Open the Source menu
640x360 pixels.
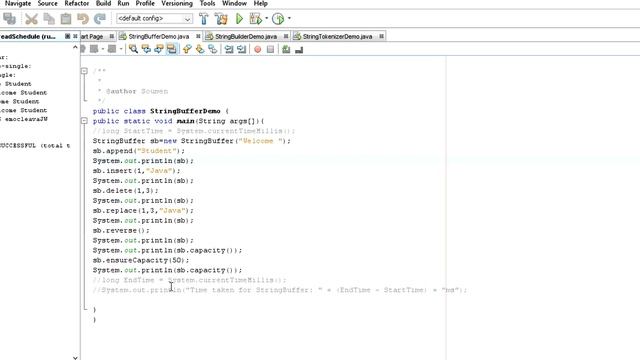[x=47, y=4]
